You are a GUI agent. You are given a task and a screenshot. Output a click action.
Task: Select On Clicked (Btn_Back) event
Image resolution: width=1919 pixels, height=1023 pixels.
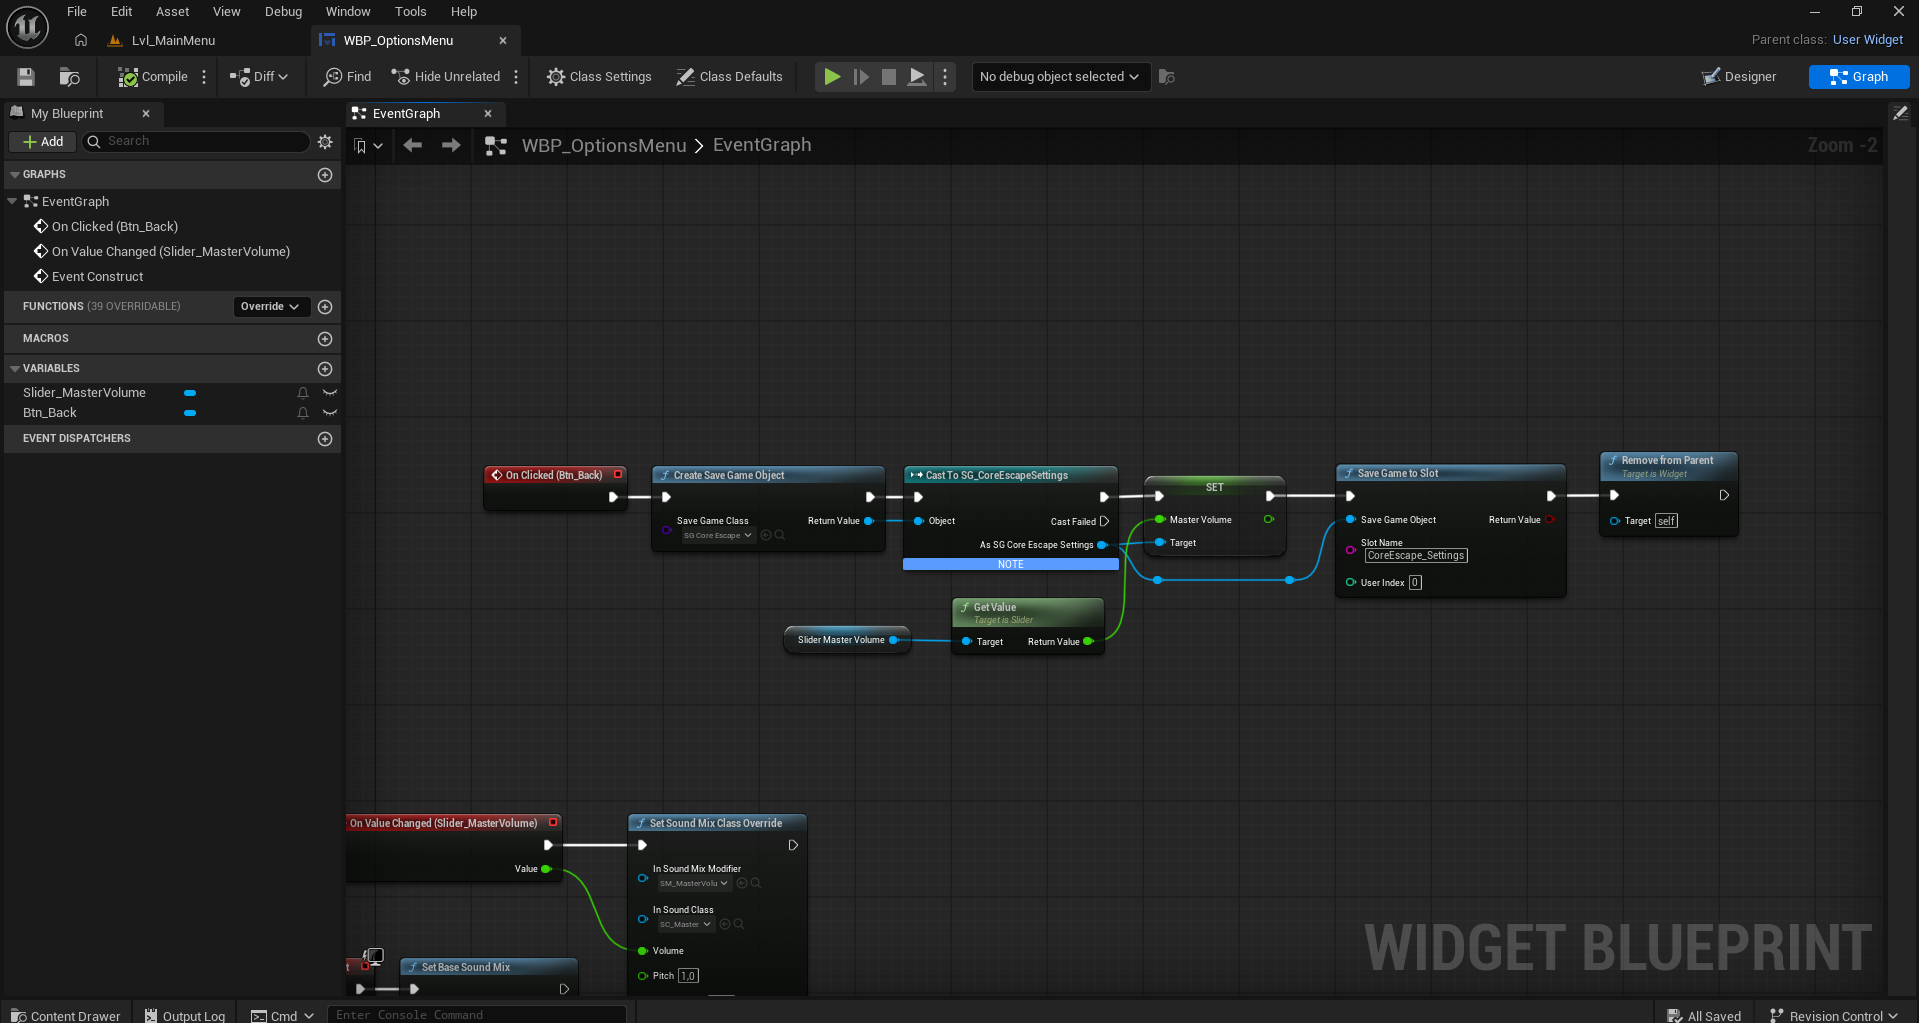pyautogui.click(x=115, y=227)
